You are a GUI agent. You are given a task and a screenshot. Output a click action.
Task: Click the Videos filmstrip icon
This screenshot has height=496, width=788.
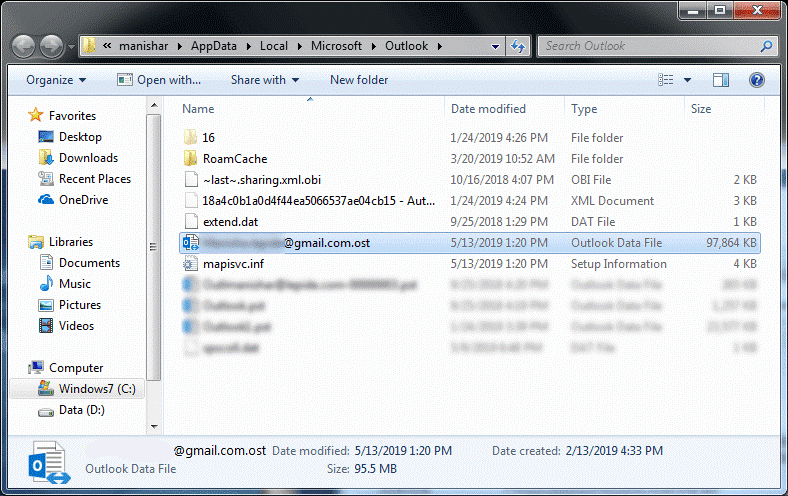[46, 326]
